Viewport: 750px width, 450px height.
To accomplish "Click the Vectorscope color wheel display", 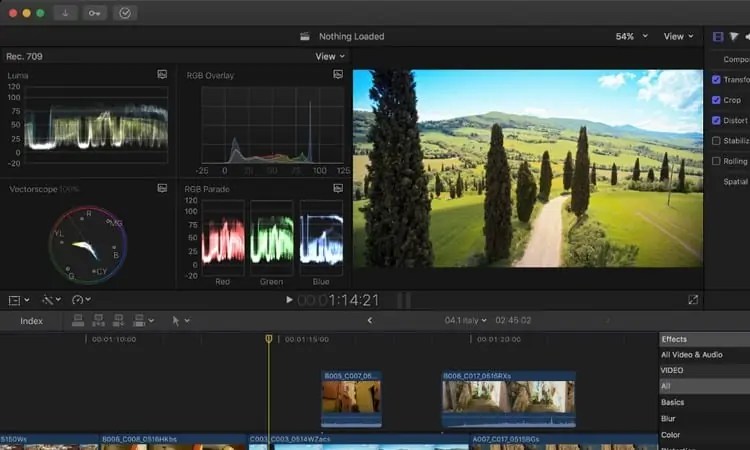I will point(88,245).
